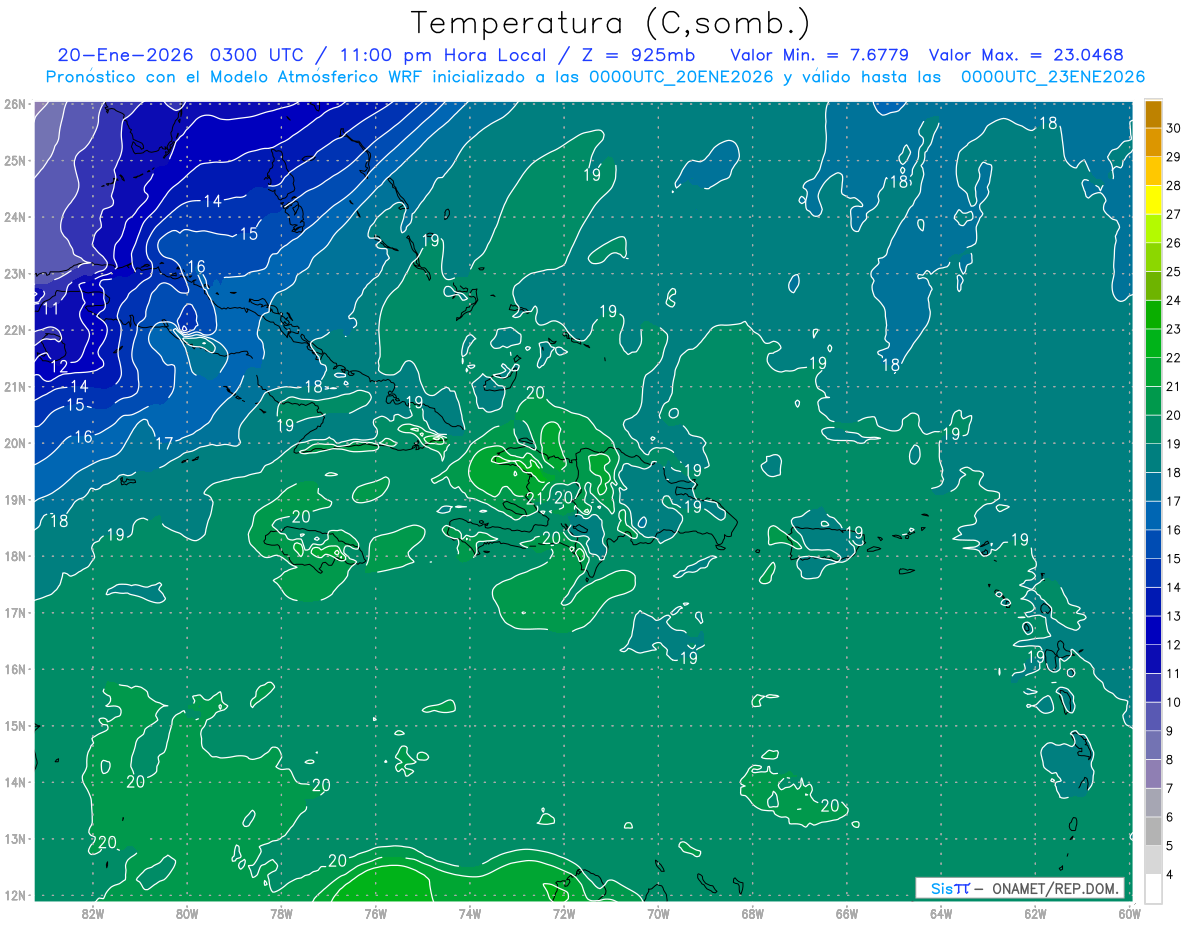Click the '12N' latitude axis label

point(15,895)
